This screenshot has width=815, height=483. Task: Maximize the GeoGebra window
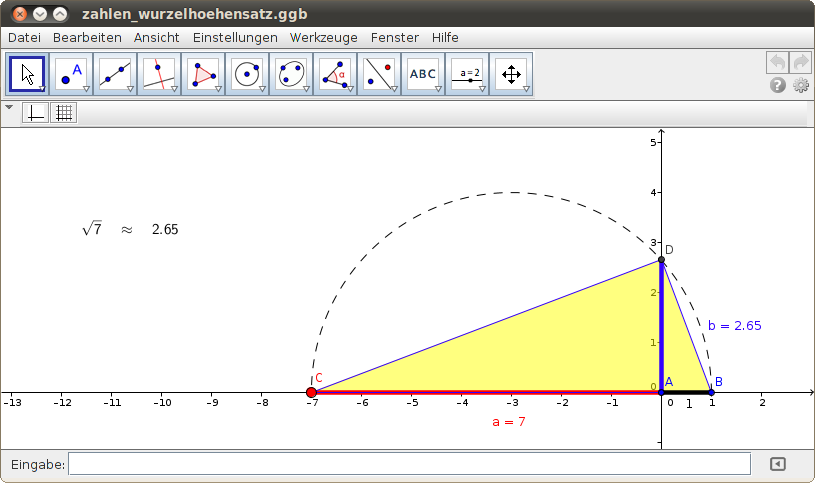tap(60, 14)
